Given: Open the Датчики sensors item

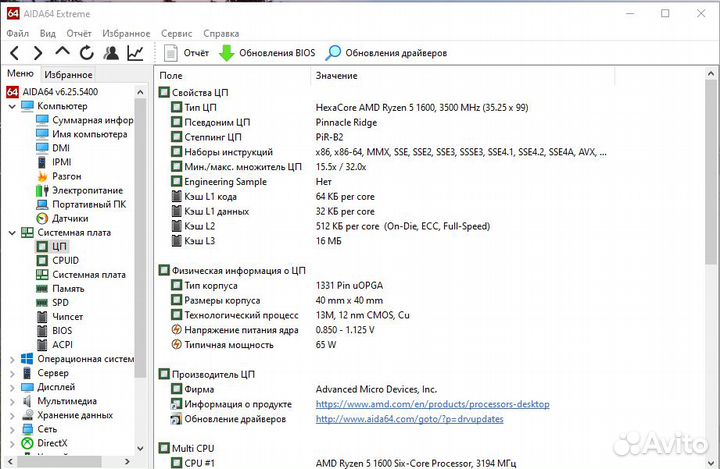Looking at the screenshot, I should 62,219.
